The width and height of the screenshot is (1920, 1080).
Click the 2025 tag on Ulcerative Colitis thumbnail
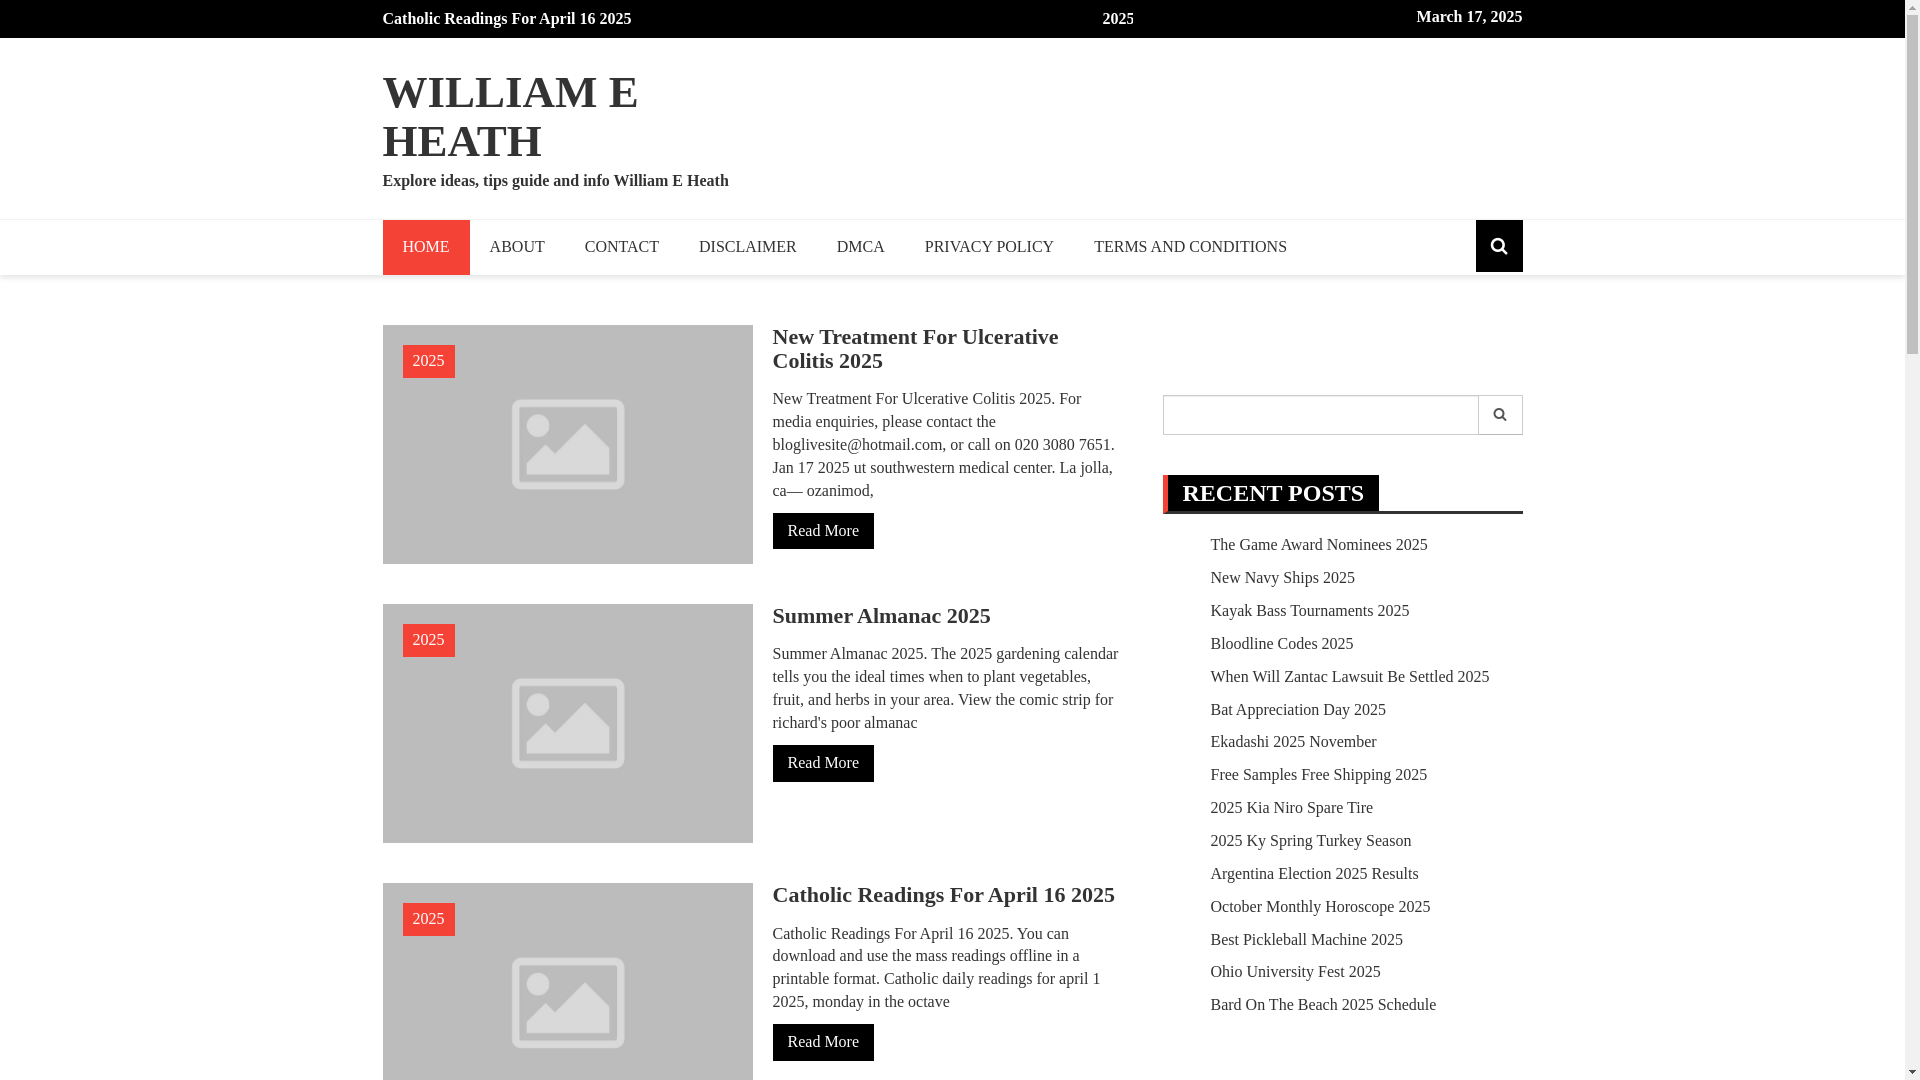428,361
